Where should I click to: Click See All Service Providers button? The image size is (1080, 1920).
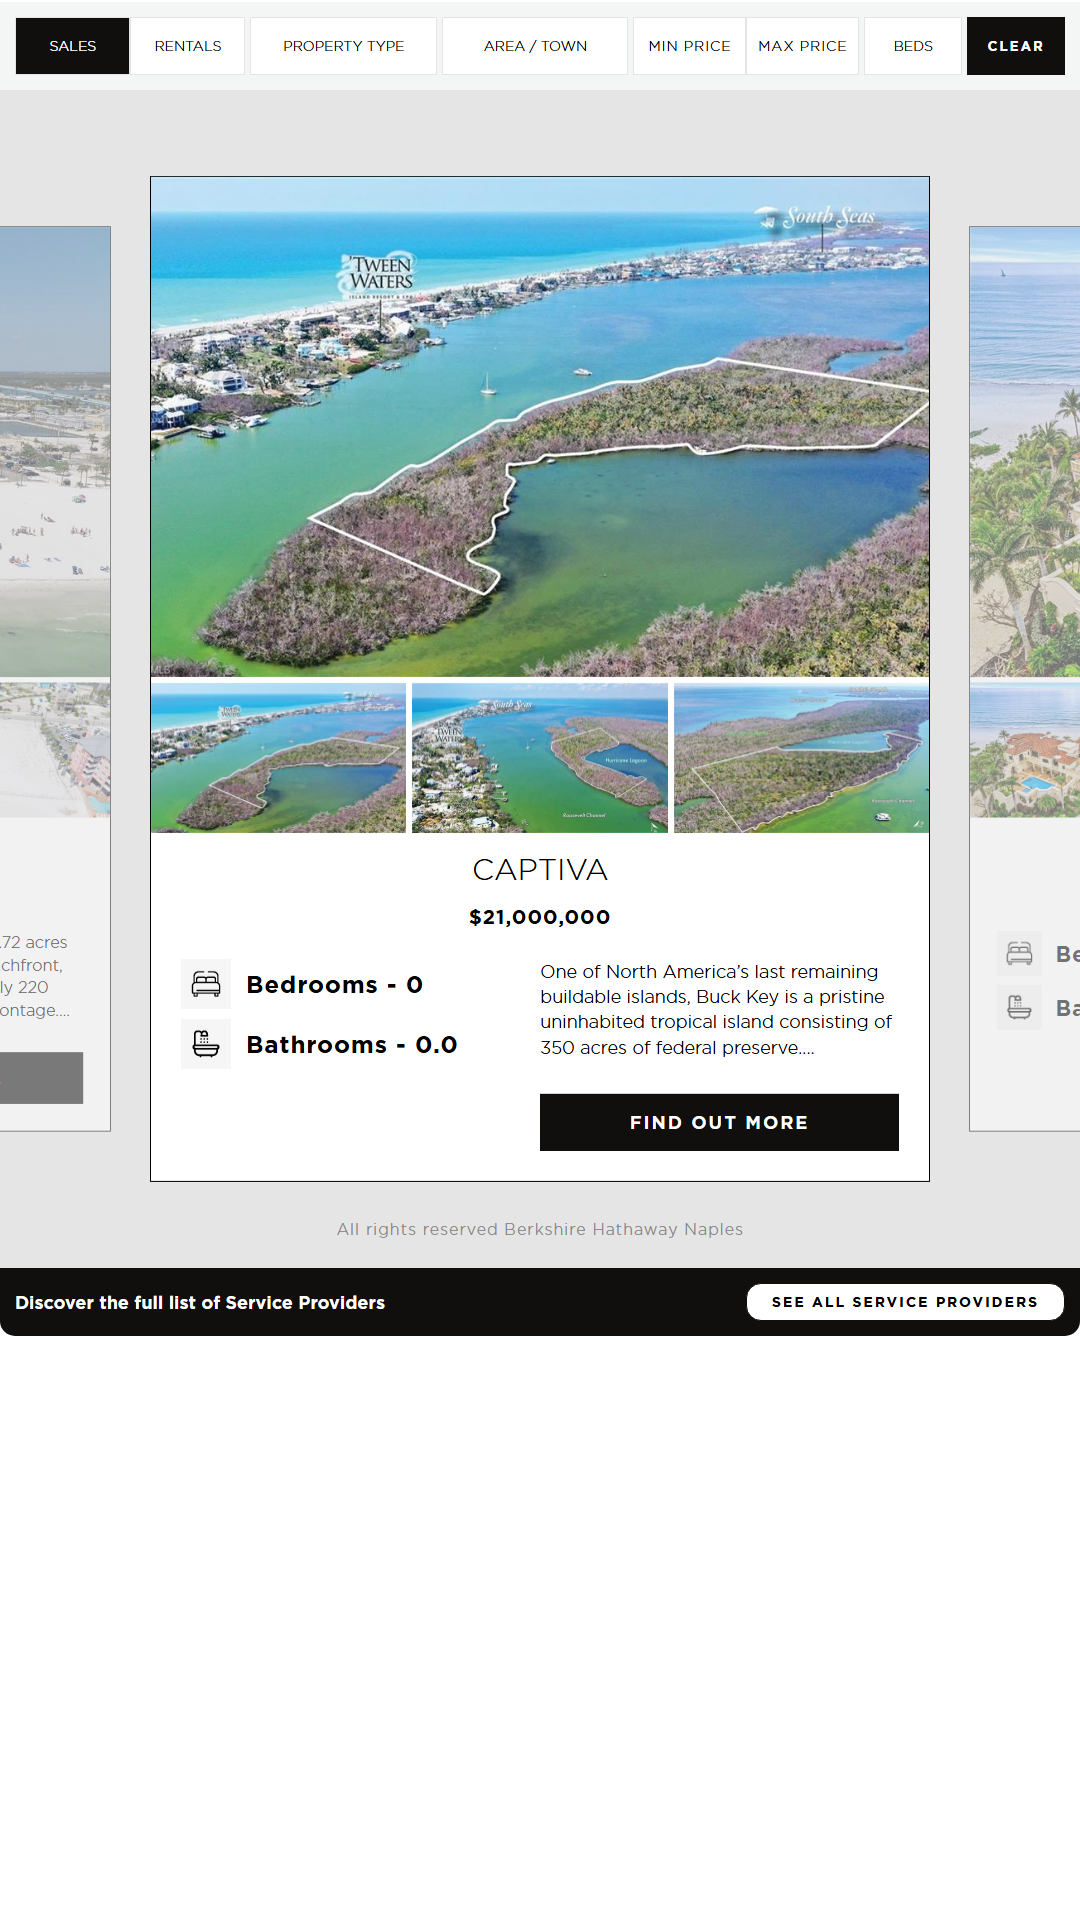pyautogui.click(x=905, y=1302)
